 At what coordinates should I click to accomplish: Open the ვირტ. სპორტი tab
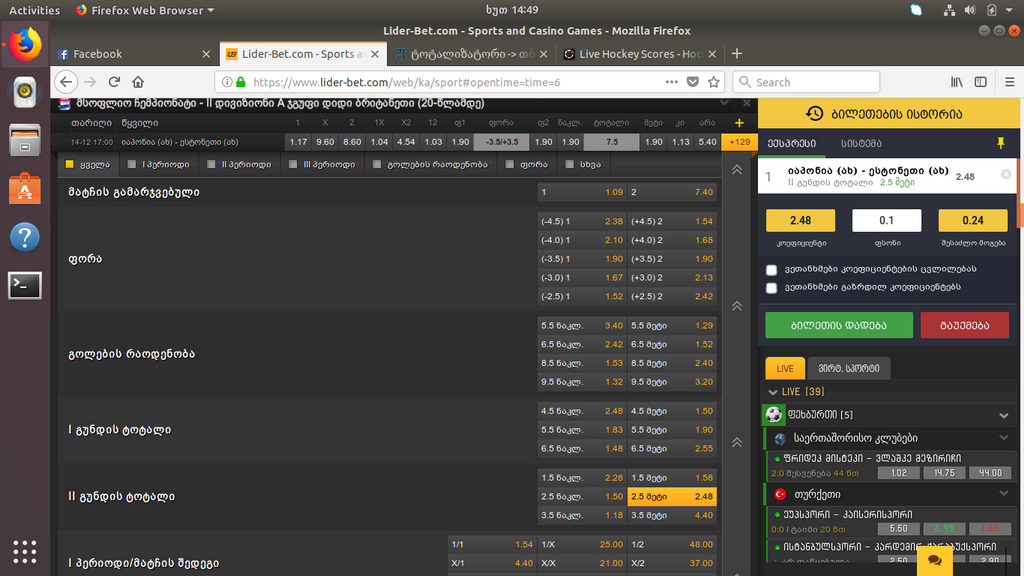coord(848,368)
